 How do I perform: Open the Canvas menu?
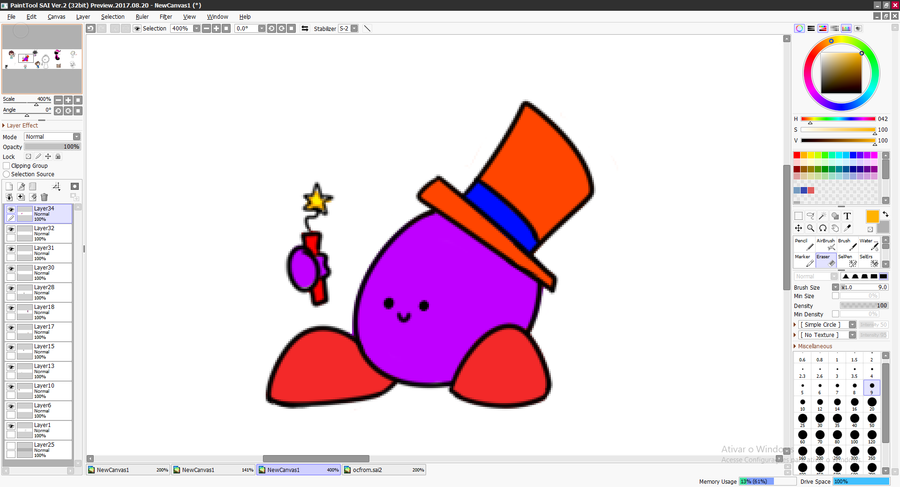point(56,17)
